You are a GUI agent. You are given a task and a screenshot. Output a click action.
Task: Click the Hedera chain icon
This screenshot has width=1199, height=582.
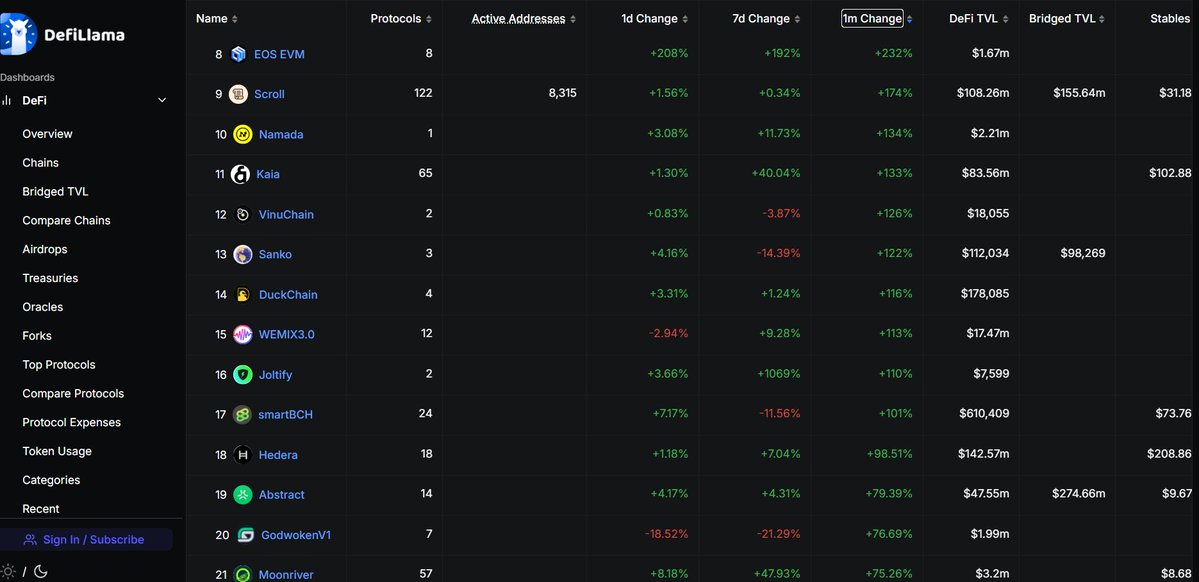(242, 455)
